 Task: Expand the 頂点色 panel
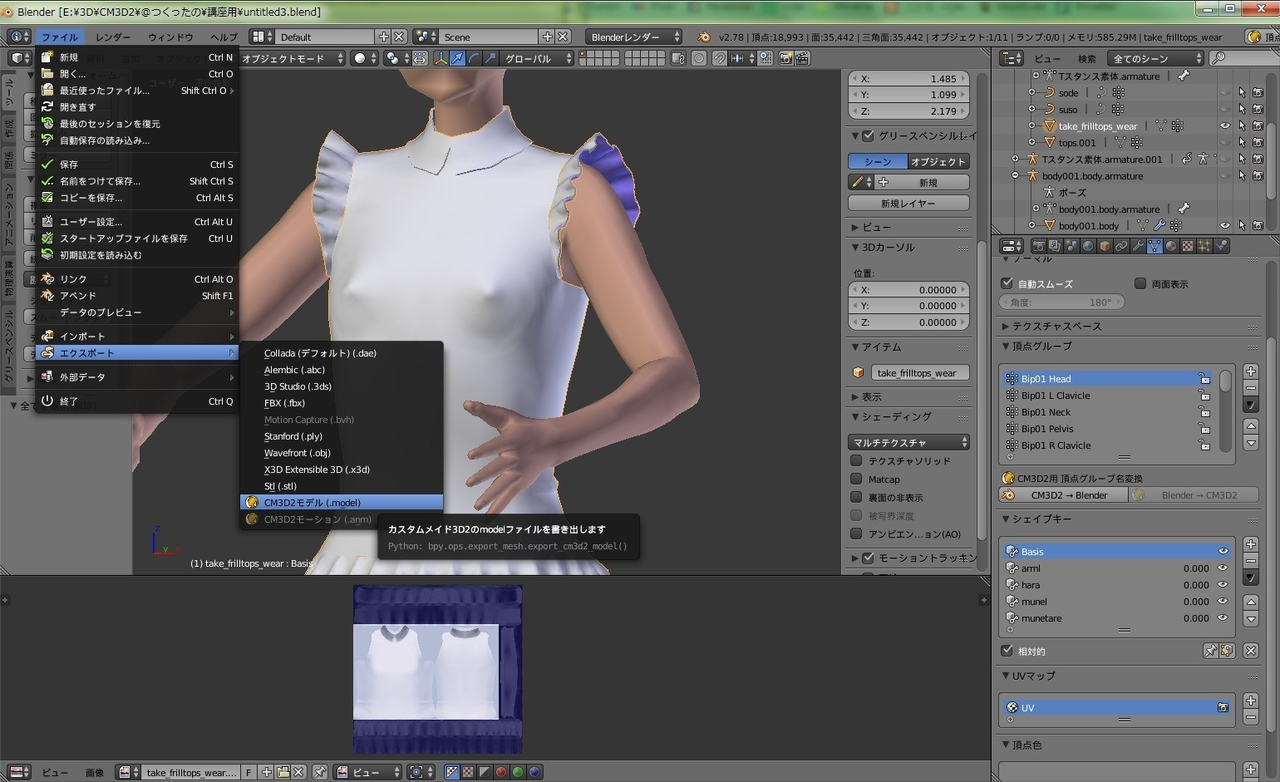point(1028,745)
